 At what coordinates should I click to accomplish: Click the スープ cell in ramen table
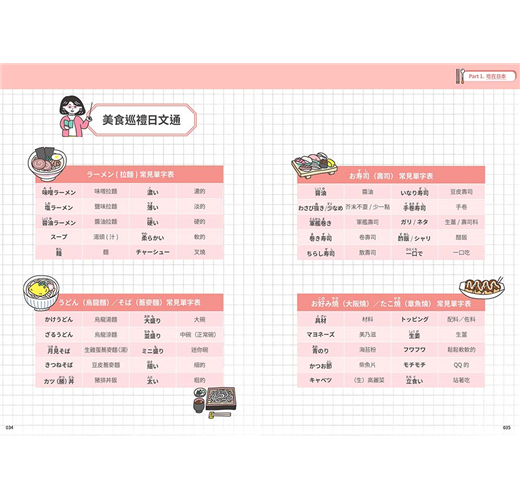[59, 237]
